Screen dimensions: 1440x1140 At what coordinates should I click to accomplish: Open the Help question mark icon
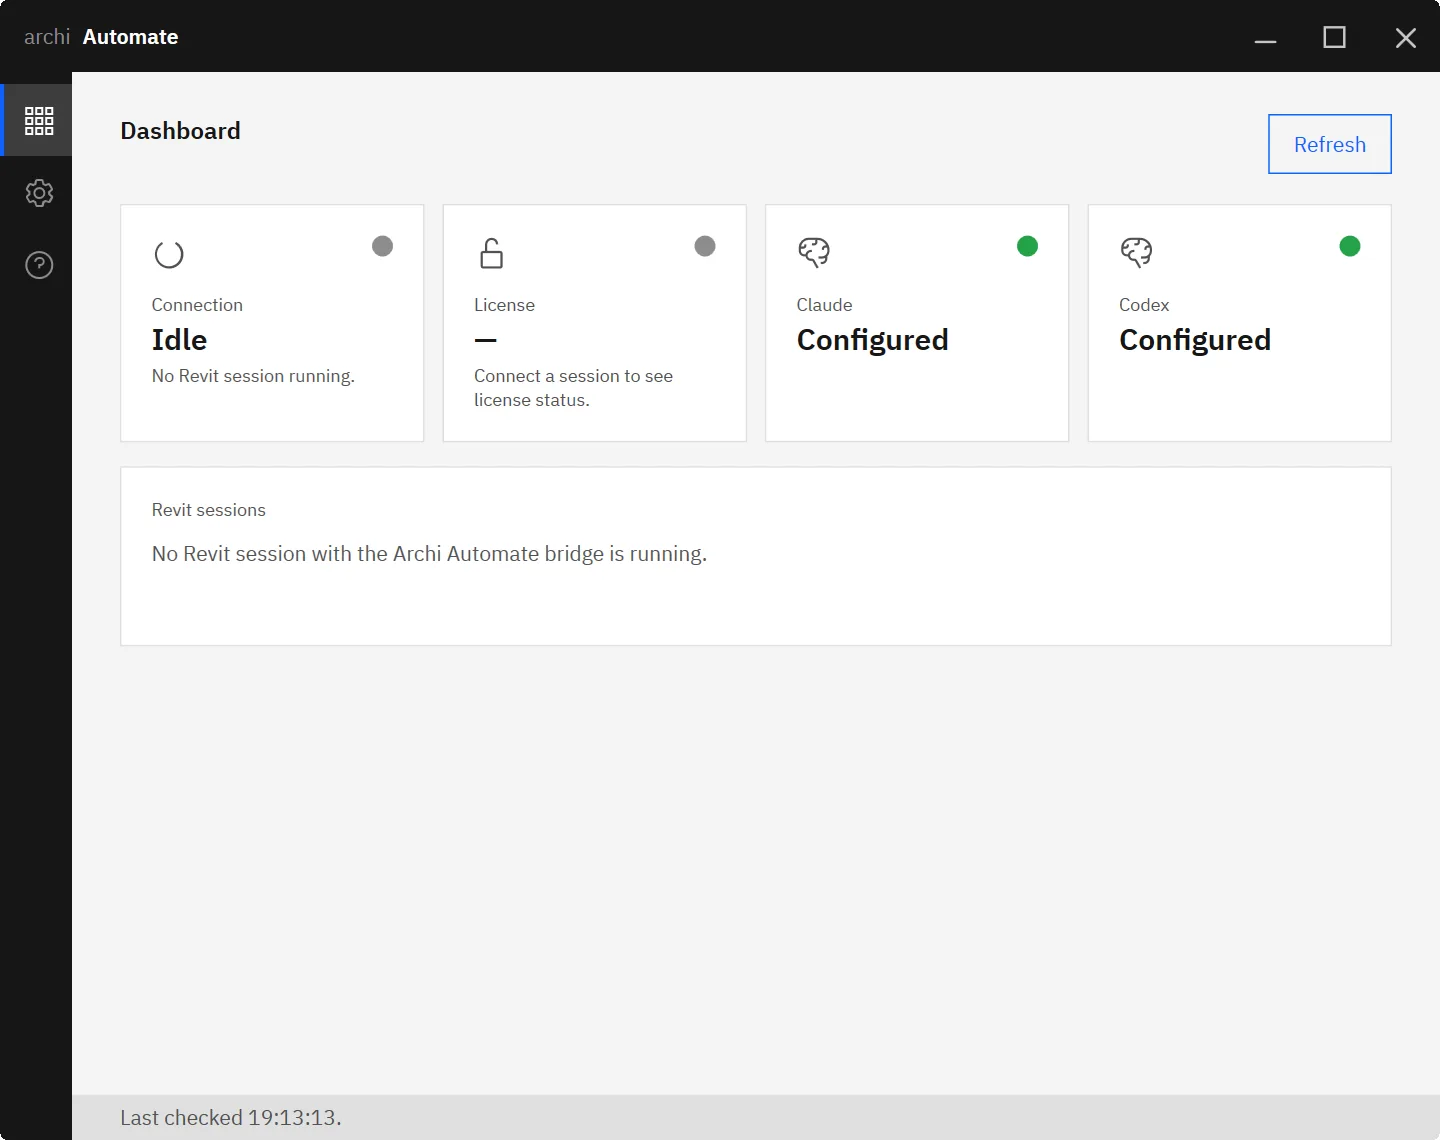39,265
